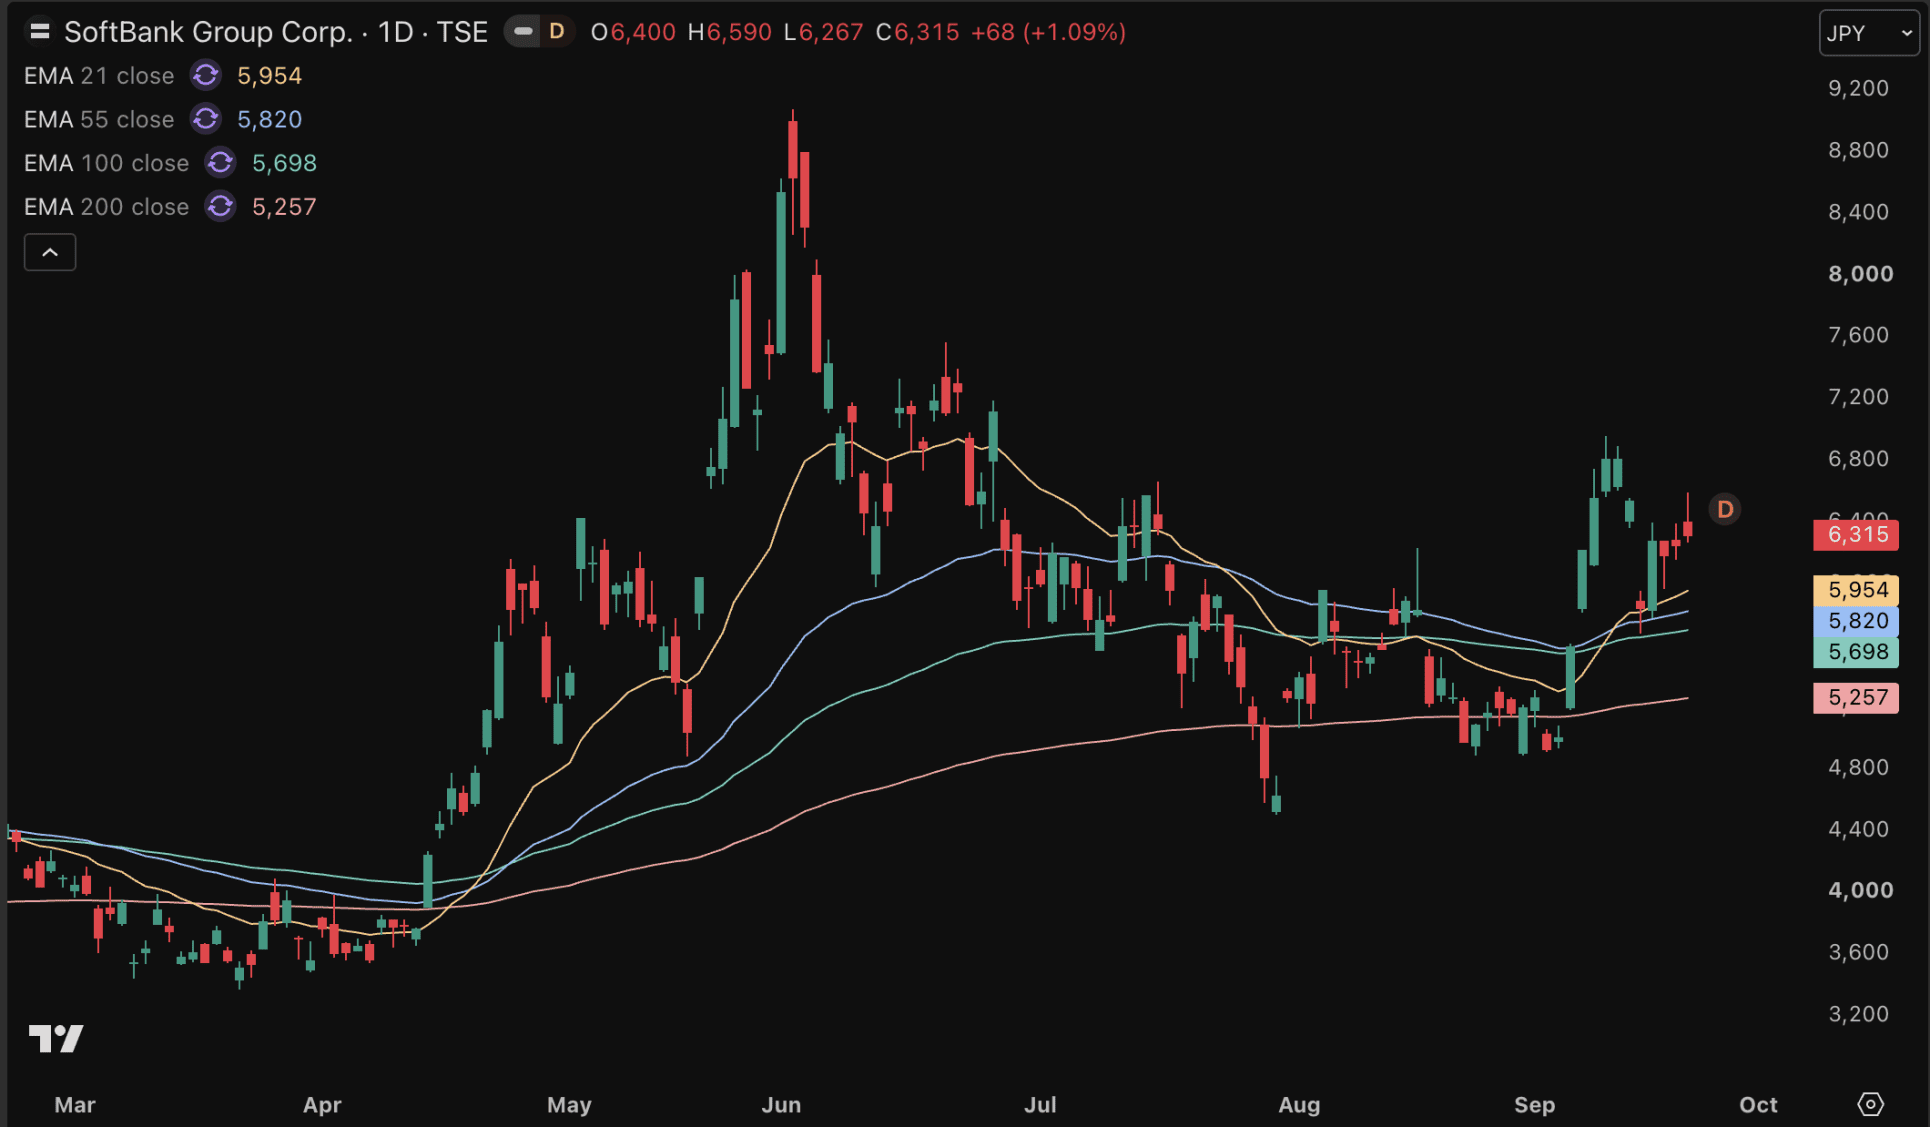1930x1127 pixels.
Task: Click the refresh icon next to EMA 21
Action: (x=206, y=76)
